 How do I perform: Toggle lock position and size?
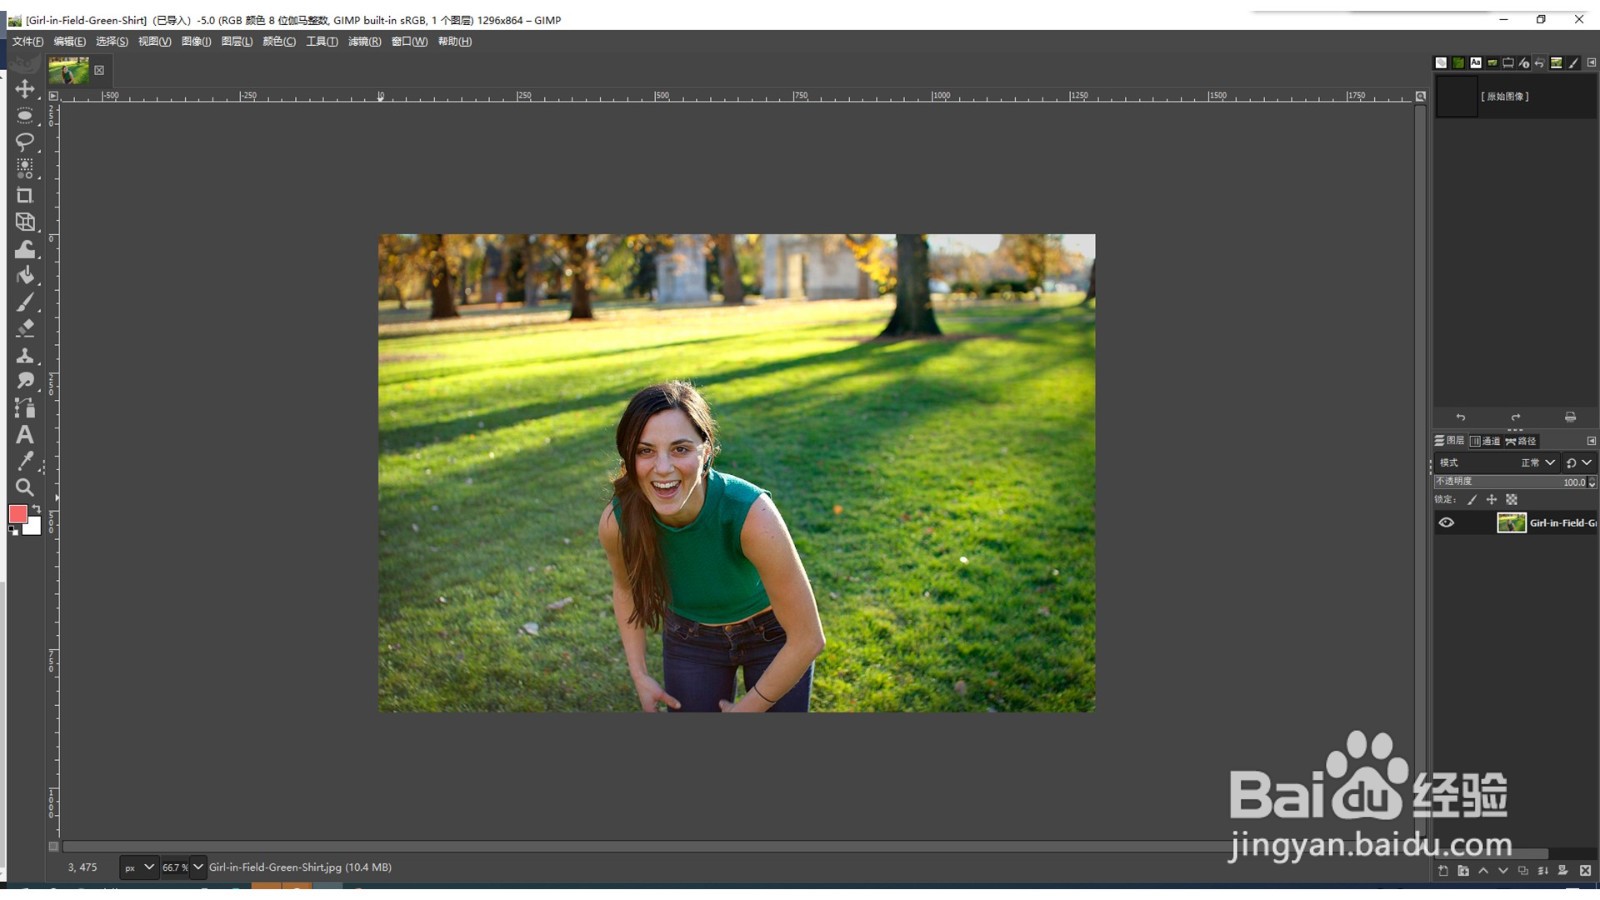[x=1492, y=500]
